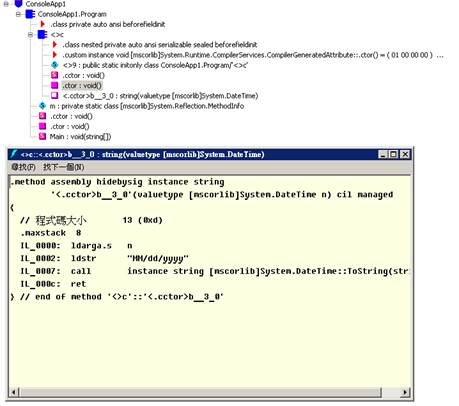Maximize the IL disassembly window
459x406 pixels.
[394, 154]
